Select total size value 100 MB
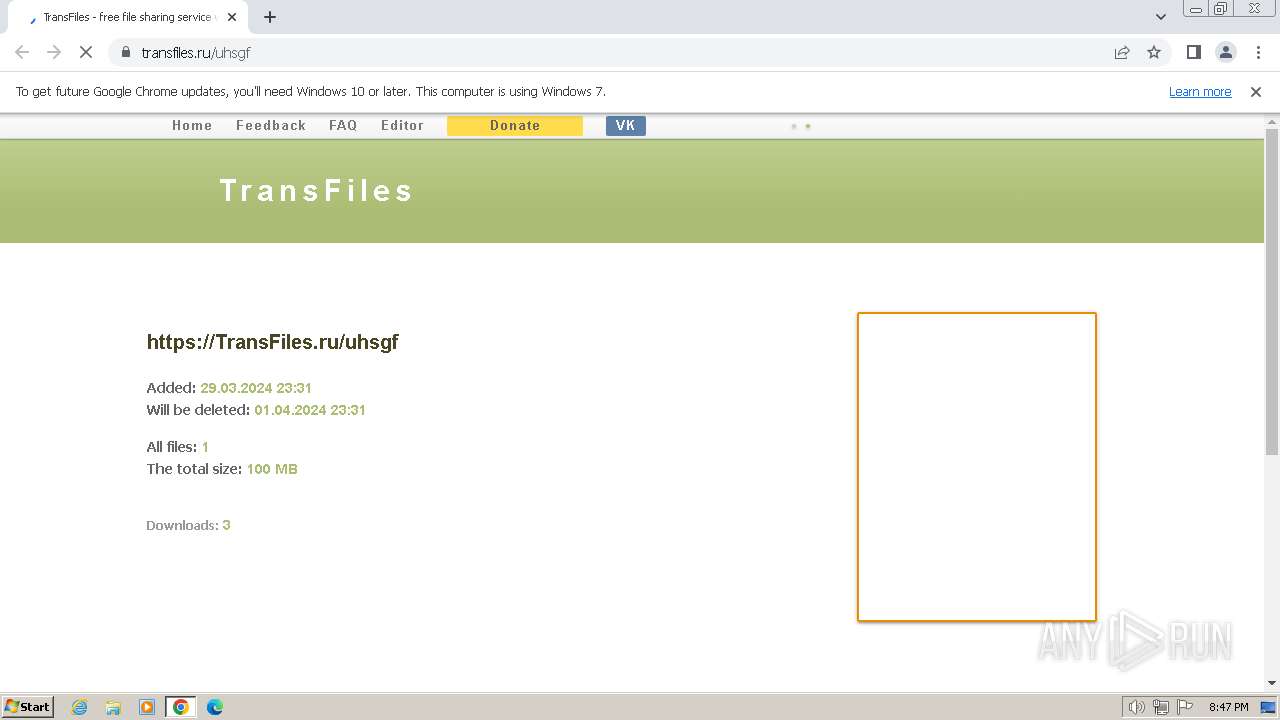1280x720 pixels. [272, 469]
